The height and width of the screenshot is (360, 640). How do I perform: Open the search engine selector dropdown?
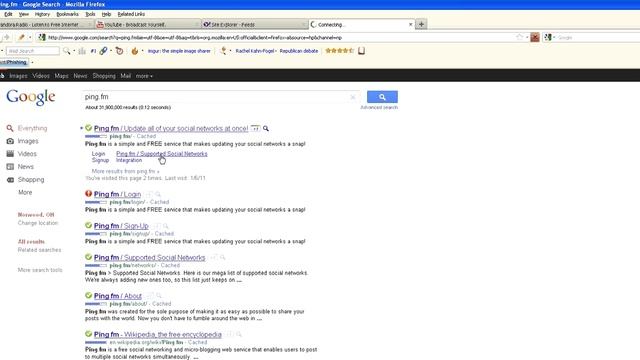(549, 38)
